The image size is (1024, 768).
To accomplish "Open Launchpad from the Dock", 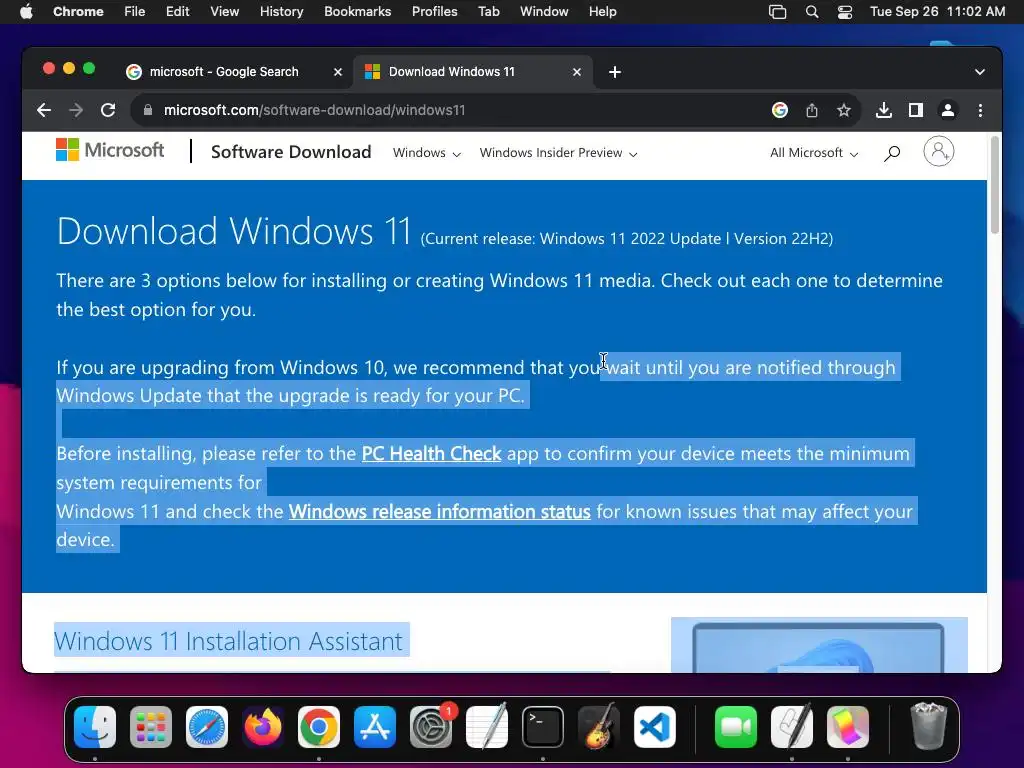I will 151,727.
